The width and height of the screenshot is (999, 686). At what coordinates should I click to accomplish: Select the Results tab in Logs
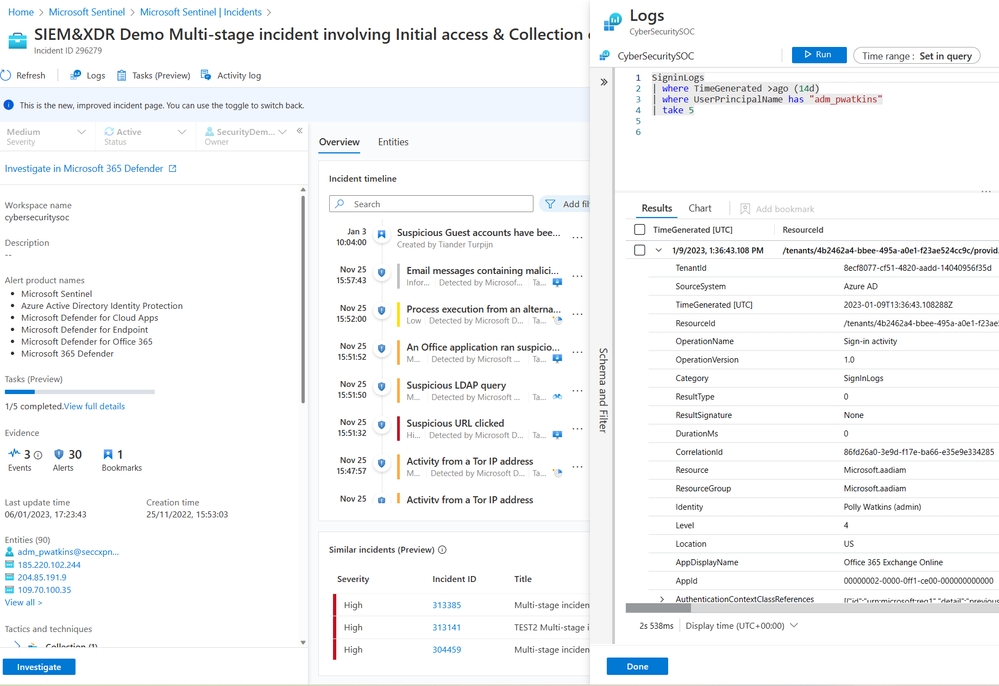click(x=657, y=208)
